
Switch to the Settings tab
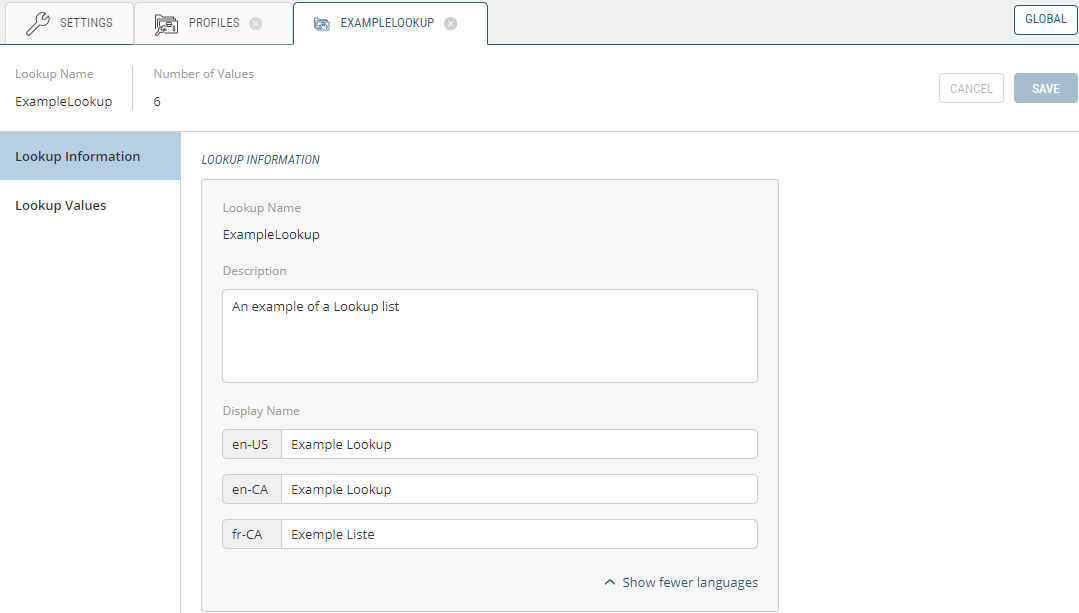click(x=86, y=23)
